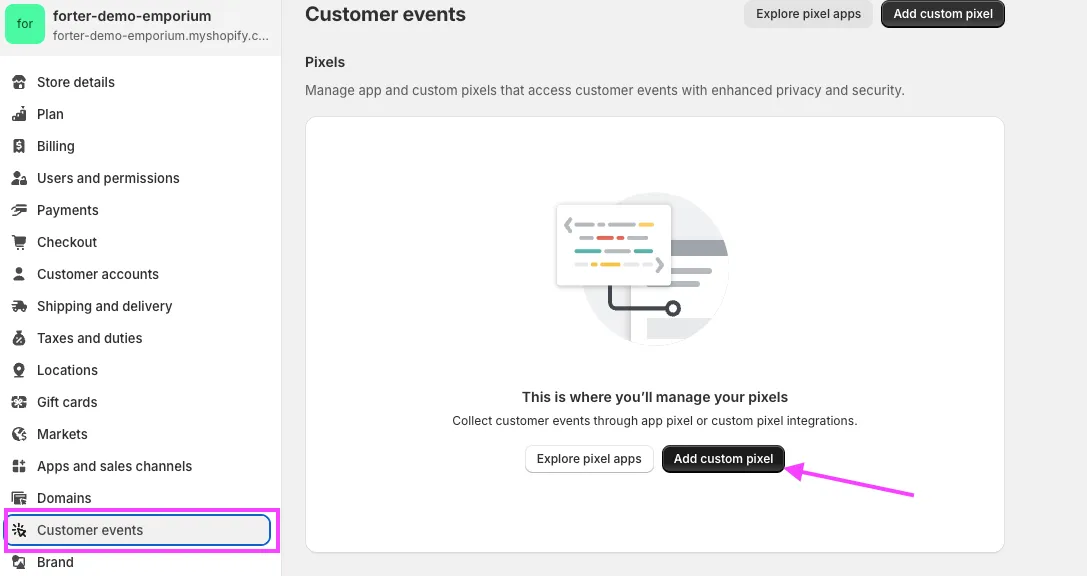The image size is (1087, 576).
Task: Click Explore pixel apps in the header
Action: point(808,14)
